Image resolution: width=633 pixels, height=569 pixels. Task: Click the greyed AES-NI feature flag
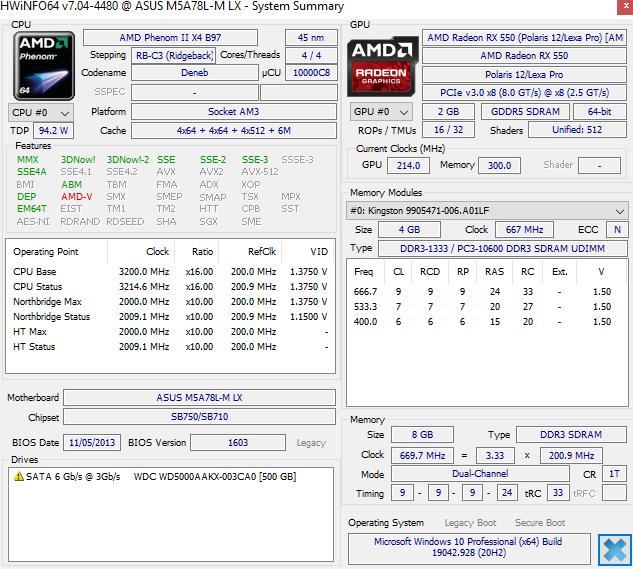coord(33,222)
